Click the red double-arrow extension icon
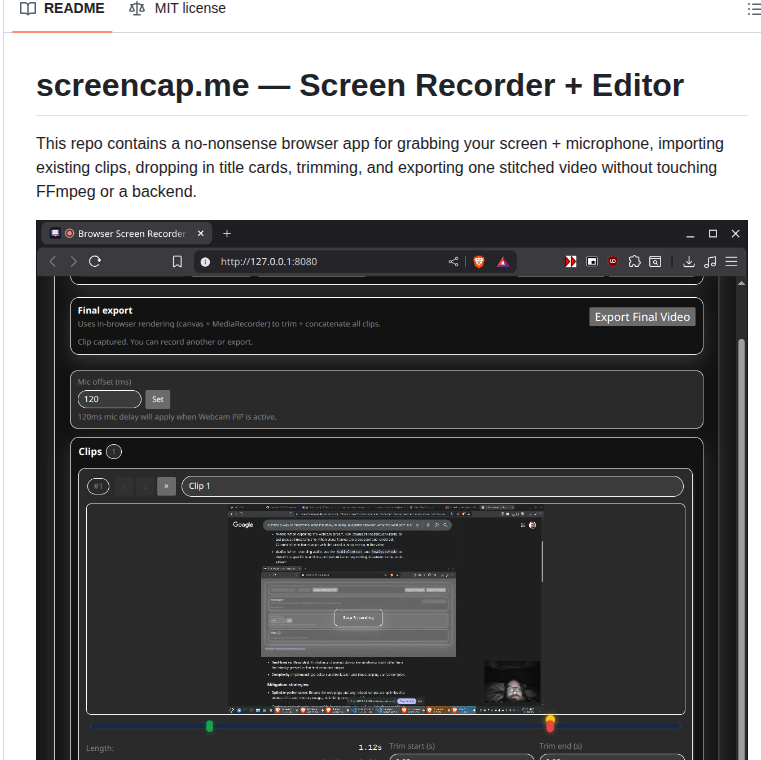Image resolution: width=761 pixels, height=760 pixels. pyautogui.click(x=571, y=262)
